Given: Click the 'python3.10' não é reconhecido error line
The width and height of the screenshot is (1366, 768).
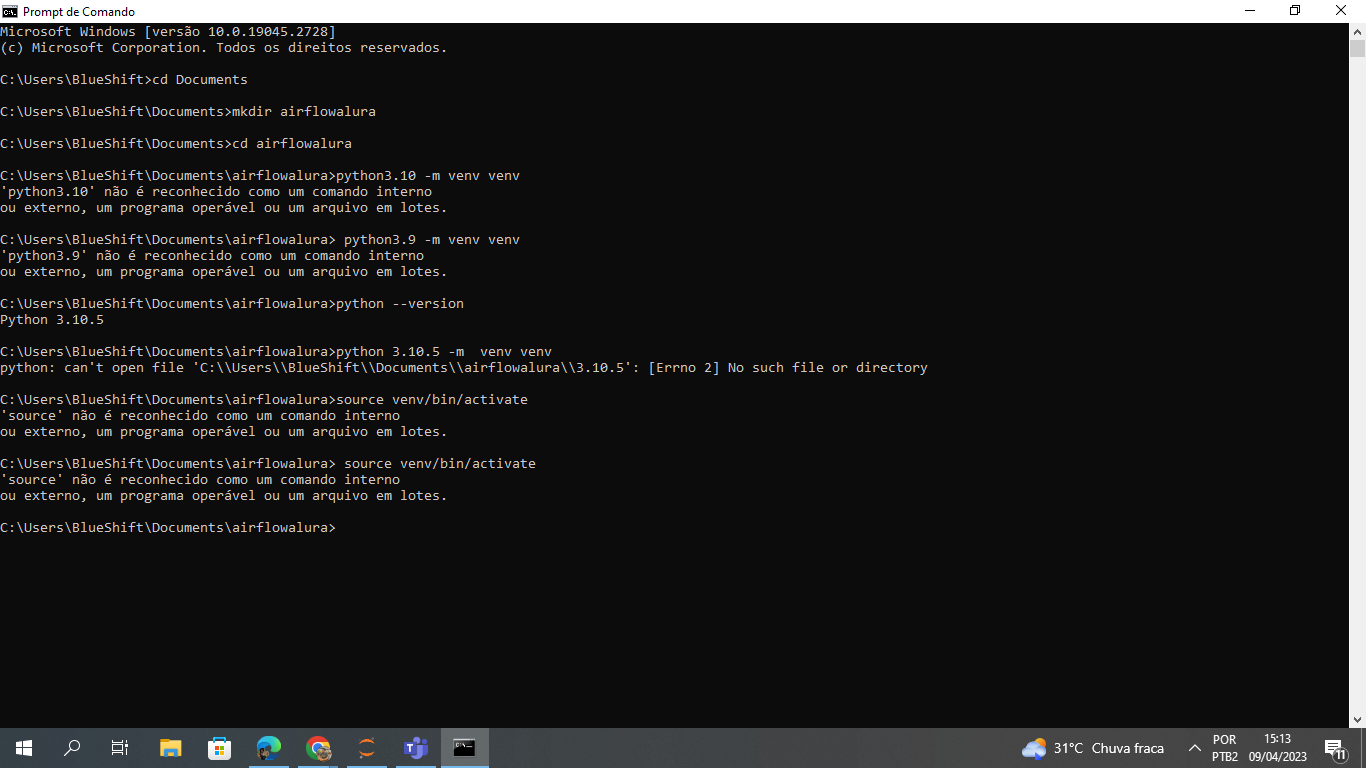Looking at the screenshot, I should click(x=216, y=191).
